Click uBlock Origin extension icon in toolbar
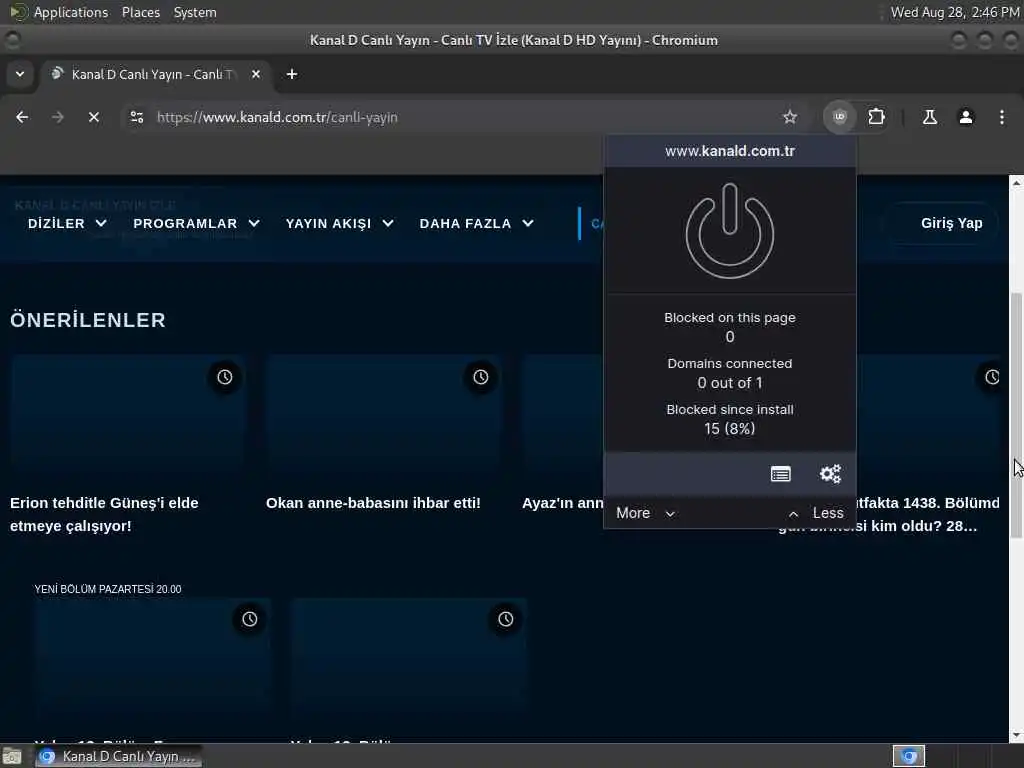 [x=840, y=117]
